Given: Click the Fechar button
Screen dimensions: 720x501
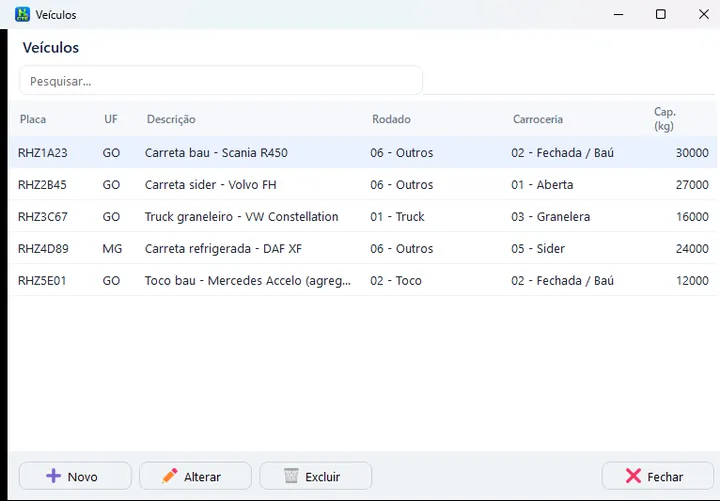Looking at the screenshot, I should click(x=658, y=476).
